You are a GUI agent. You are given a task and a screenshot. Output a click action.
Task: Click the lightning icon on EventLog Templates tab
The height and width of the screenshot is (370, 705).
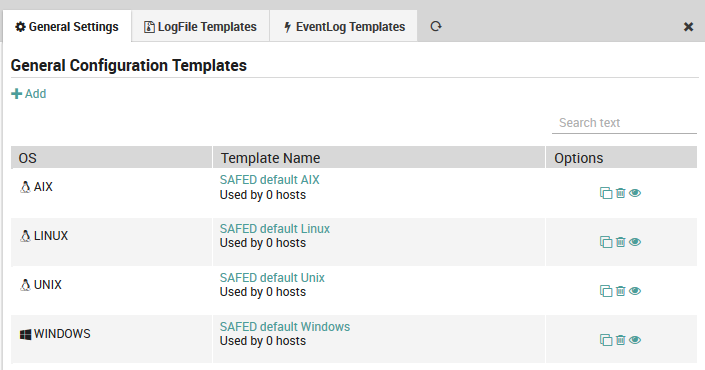click(x=287, y=27)
